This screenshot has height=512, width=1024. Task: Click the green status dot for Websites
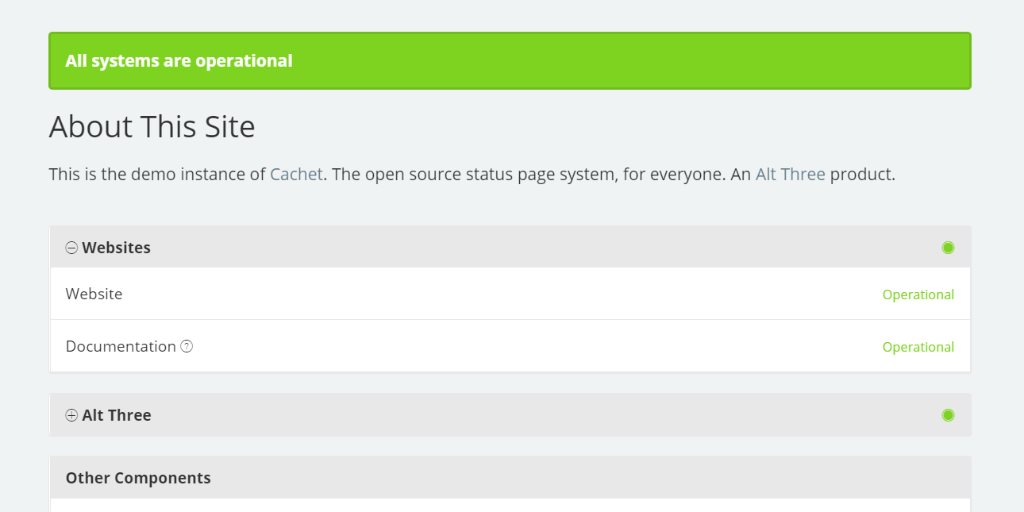point(948,248)
